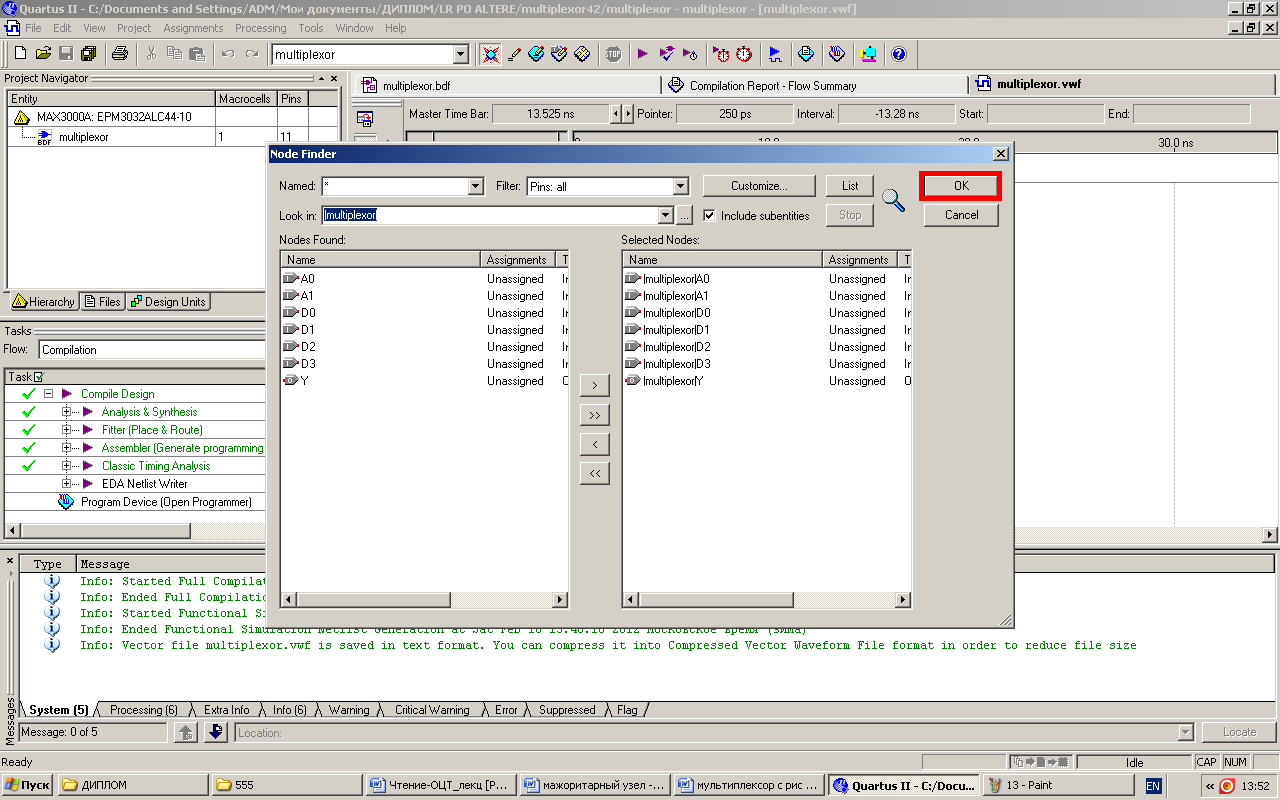Open the Look in dropdown arrow
The height and width of the screenshot is (800, 1280).
pyautogui.click(x=665, y=215)
